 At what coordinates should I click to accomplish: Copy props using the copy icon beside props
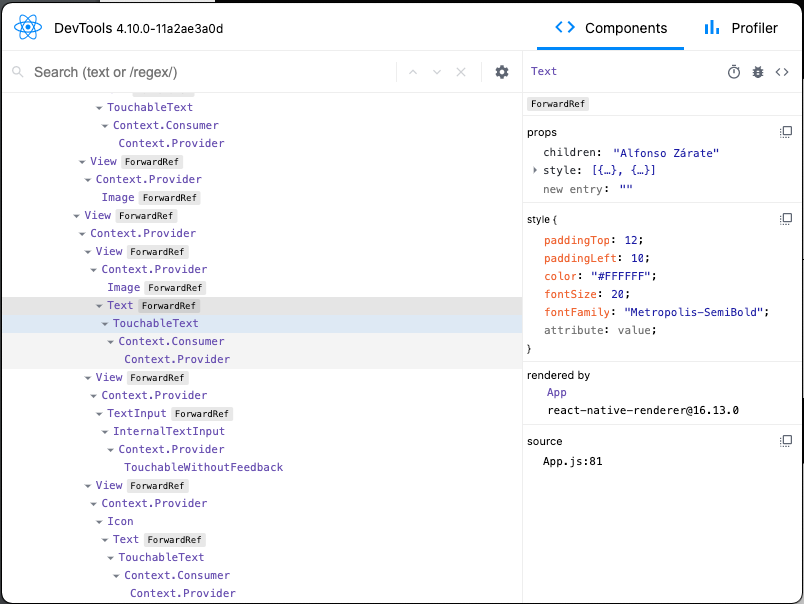point(786,131)
